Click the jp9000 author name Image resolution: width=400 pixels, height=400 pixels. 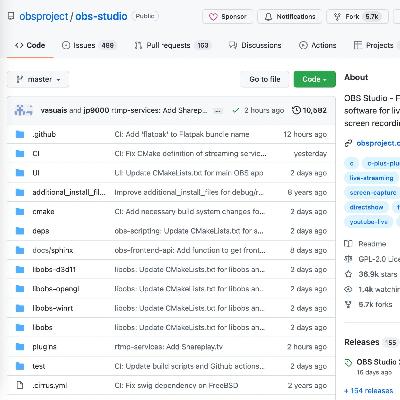96,110
